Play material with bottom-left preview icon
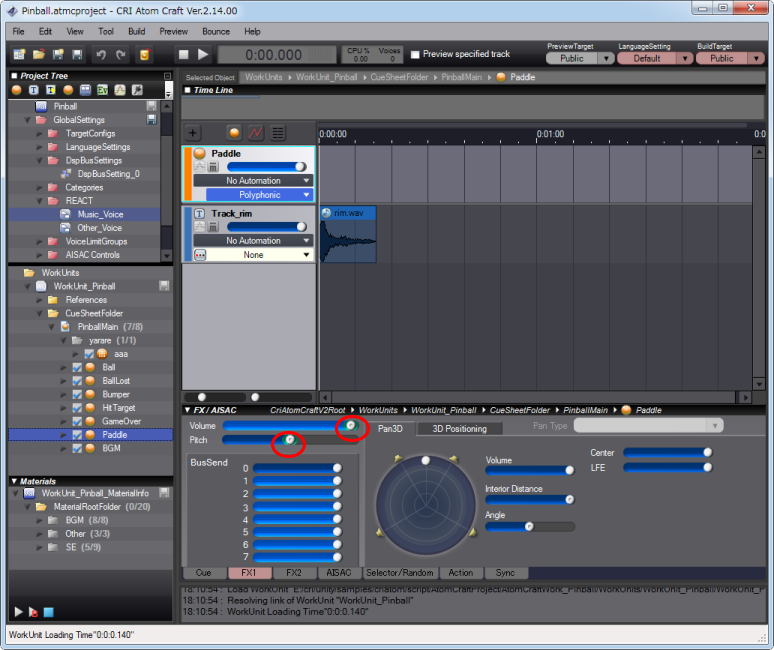The height and width of the screenshot is (650, 774). pyautogui.click(x=18, y=611)
